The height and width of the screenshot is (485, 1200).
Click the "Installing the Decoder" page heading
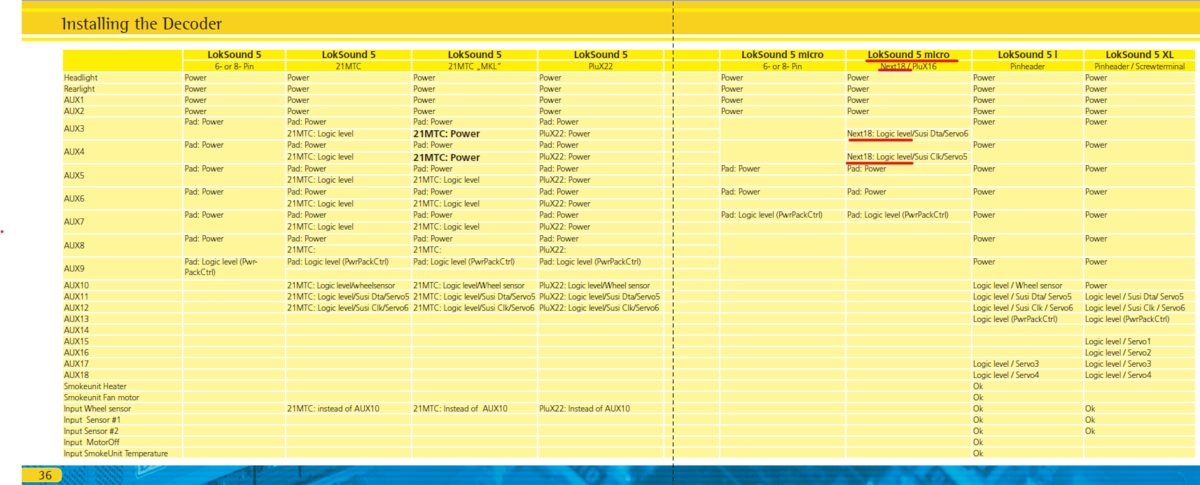[x=141, y=23]
